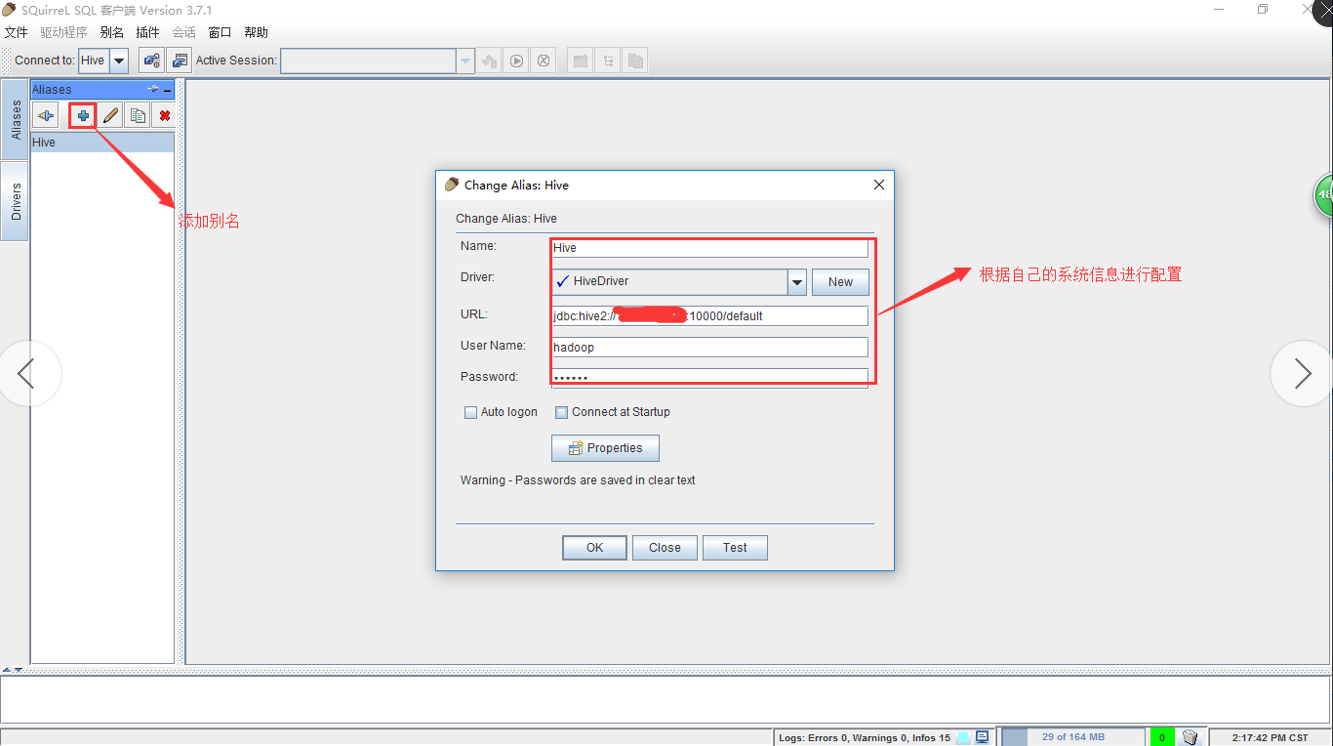Click the 2:17:42 PM CST clock
The width and height of the screenshot is (1333, 746).
[x=1270, y=738]
